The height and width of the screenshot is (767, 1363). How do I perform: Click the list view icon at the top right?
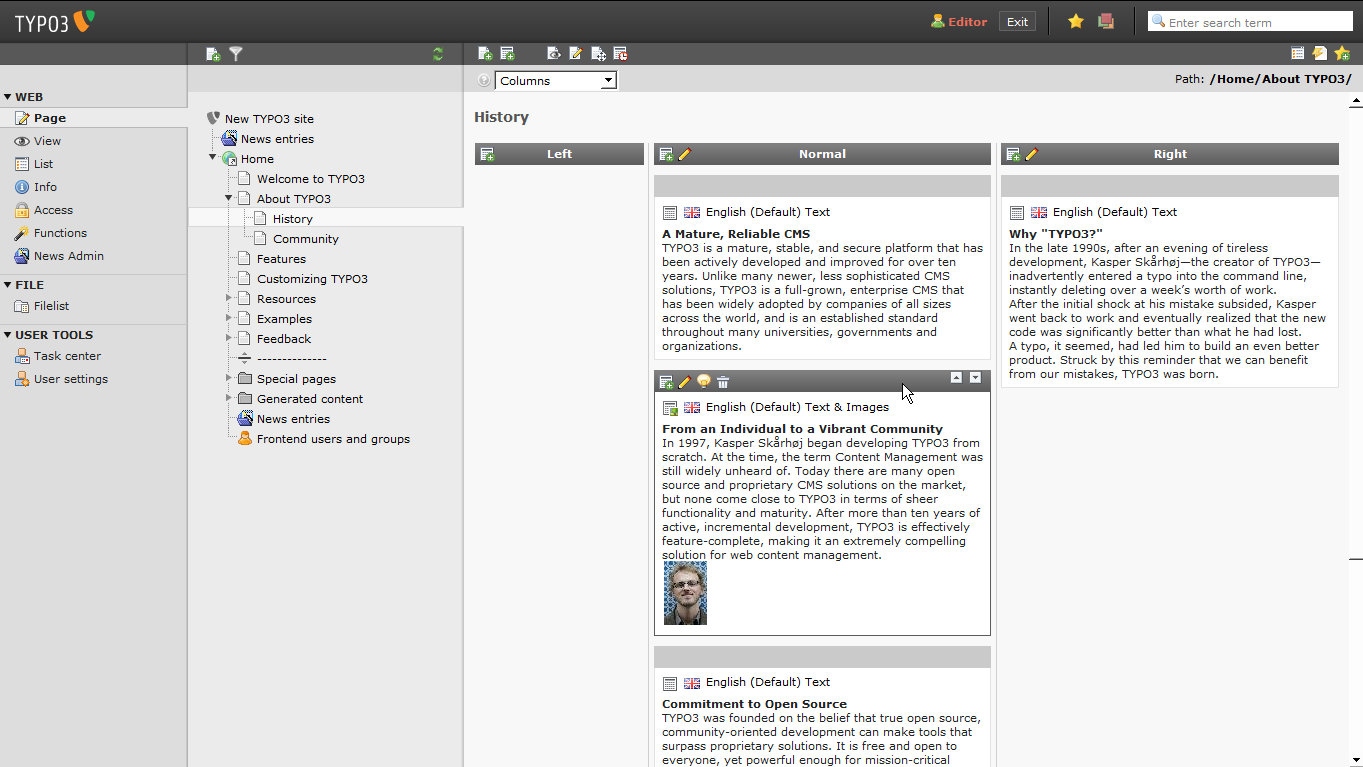pyautogui.click(x=1298, y=54)
